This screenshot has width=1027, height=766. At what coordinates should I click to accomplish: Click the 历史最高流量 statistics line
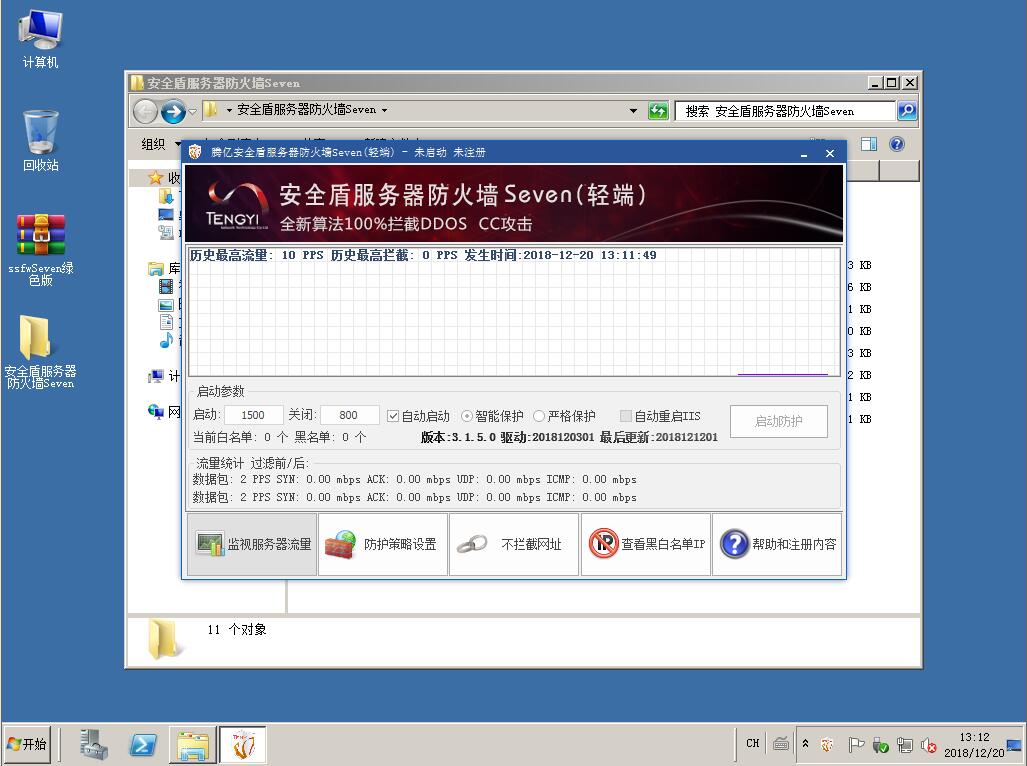(423, 255)
